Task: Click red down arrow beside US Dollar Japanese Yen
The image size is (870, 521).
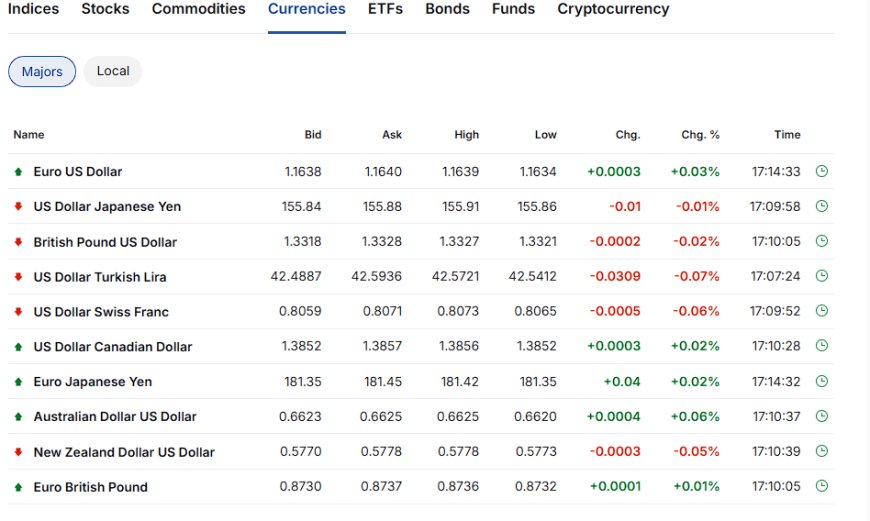Action: tap(18, 206)
